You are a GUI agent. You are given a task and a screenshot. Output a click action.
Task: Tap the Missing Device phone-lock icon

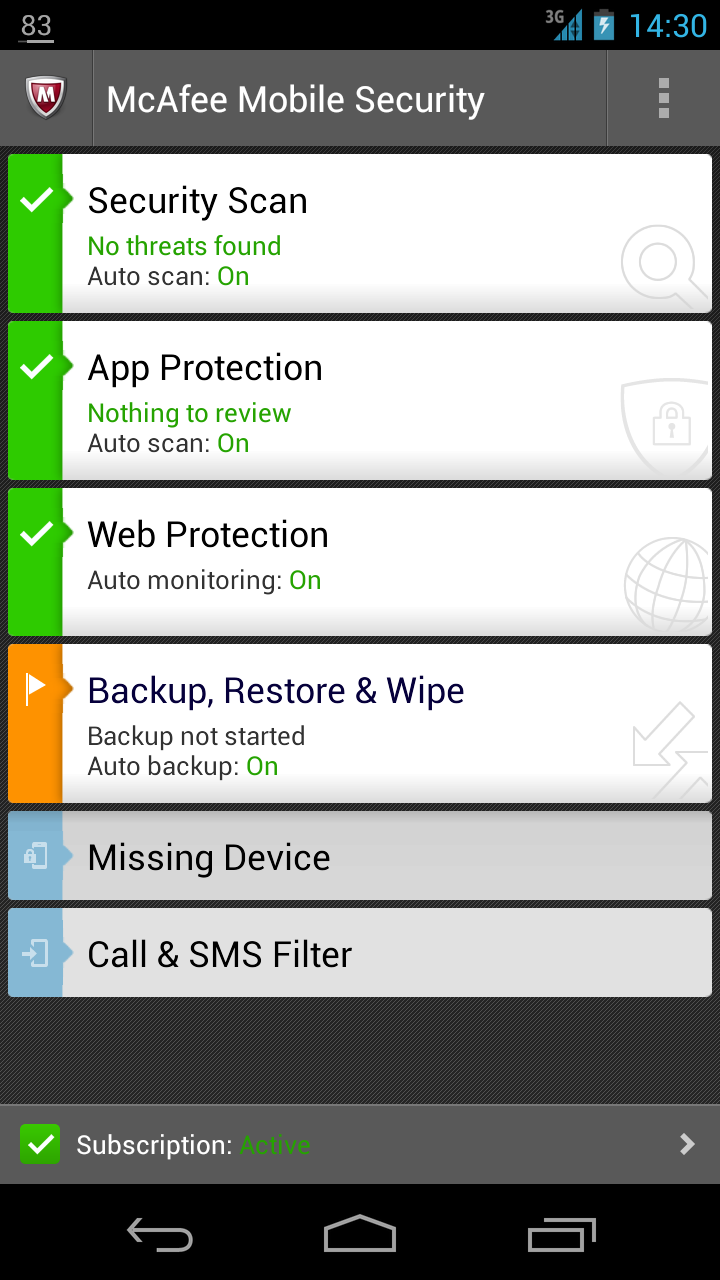pyautogui.click(x=35, y=856)
